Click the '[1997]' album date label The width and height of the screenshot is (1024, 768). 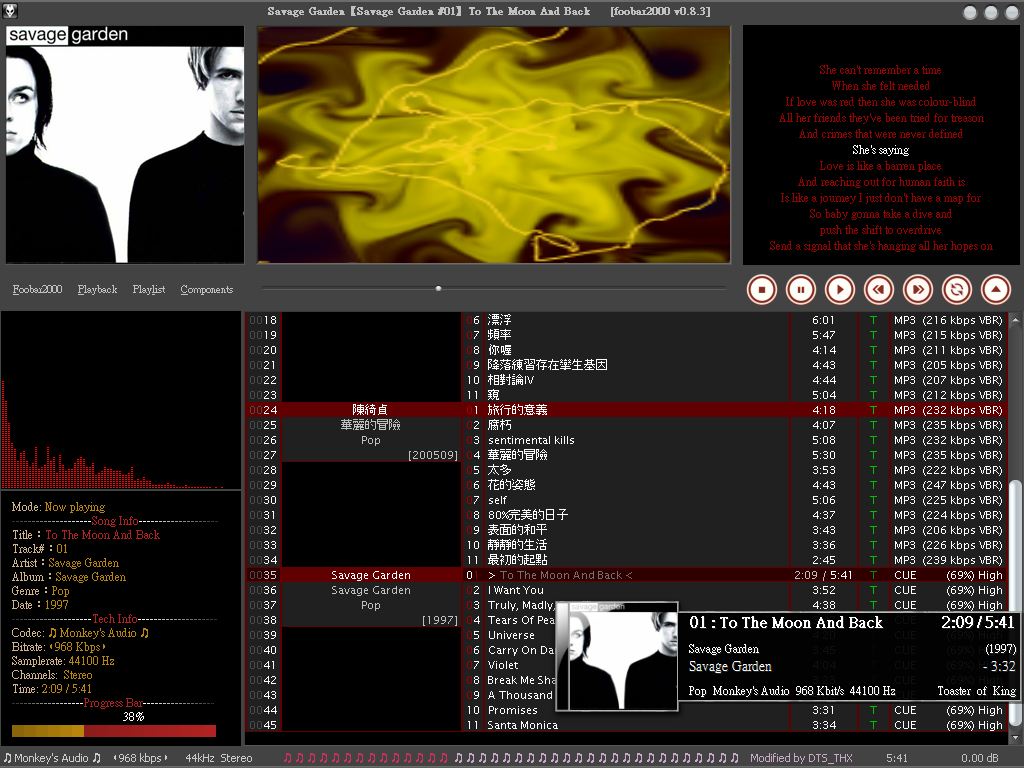(440, 620)
